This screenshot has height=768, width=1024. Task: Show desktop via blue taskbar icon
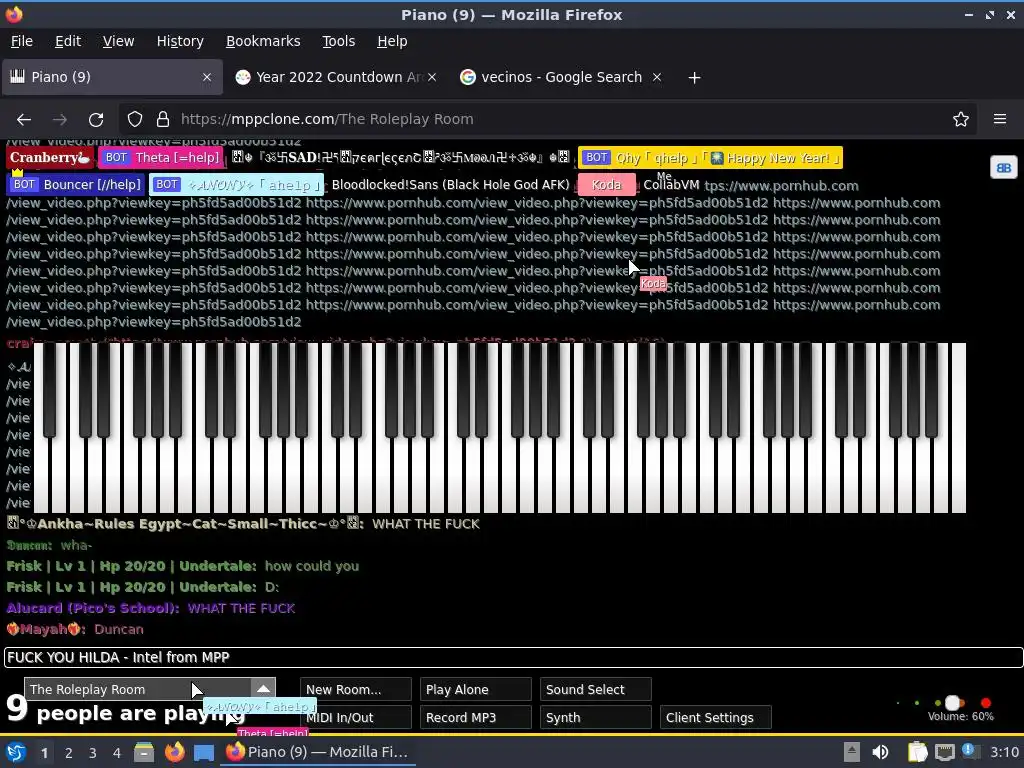point(204,752)
